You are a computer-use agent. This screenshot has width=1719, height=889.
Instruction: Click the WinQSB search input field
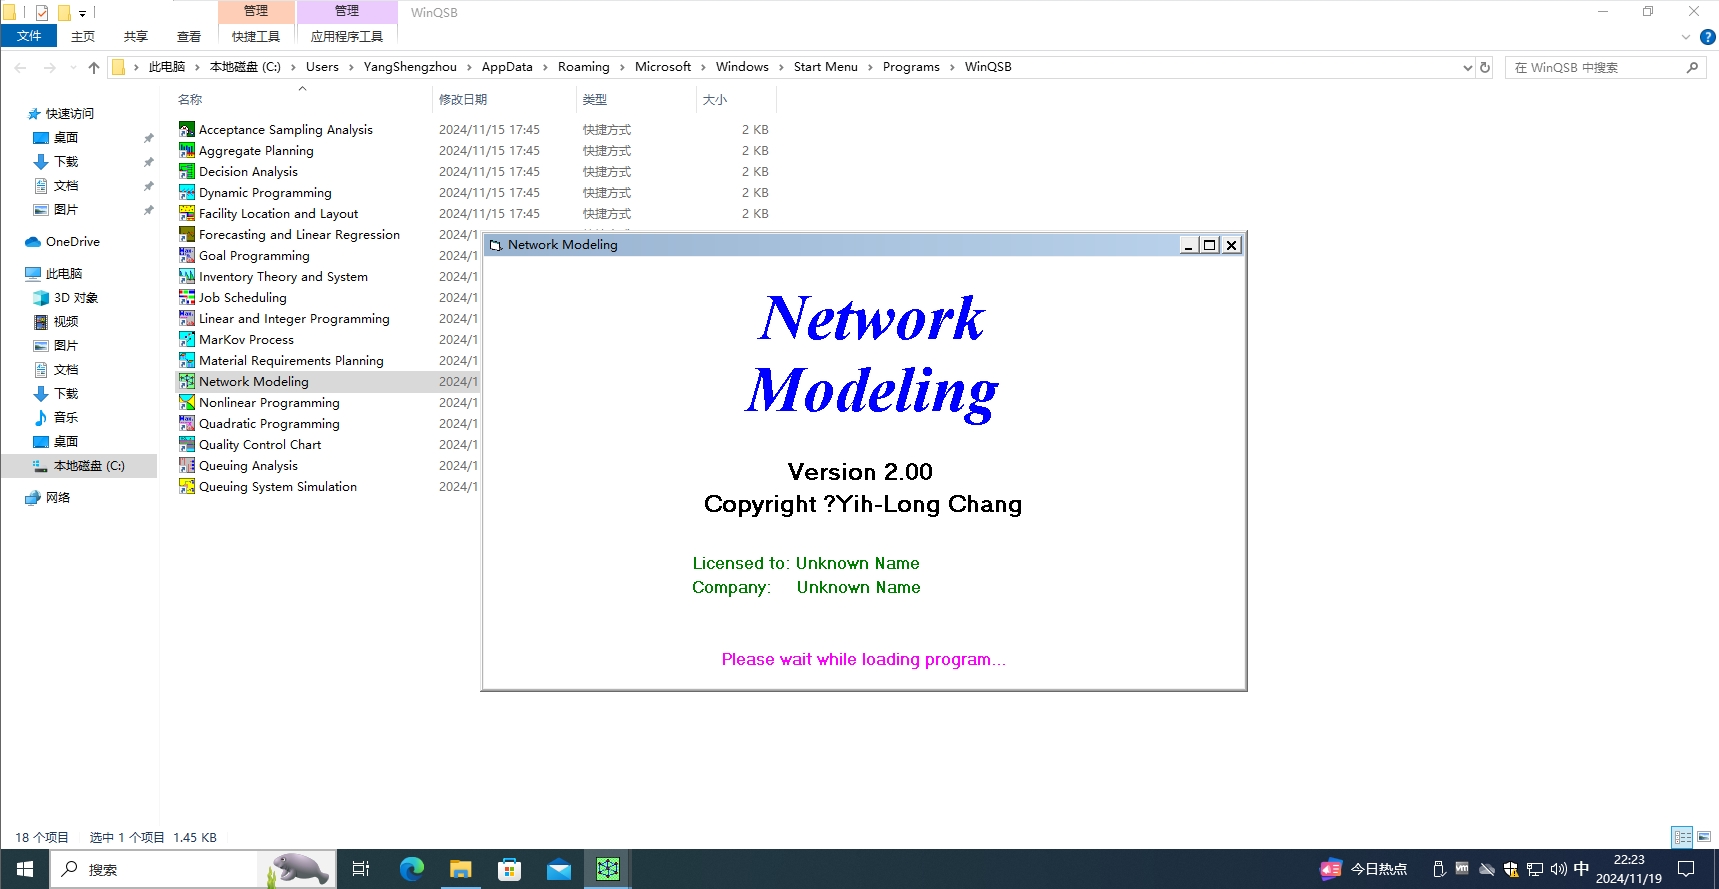pos(1595,67)
